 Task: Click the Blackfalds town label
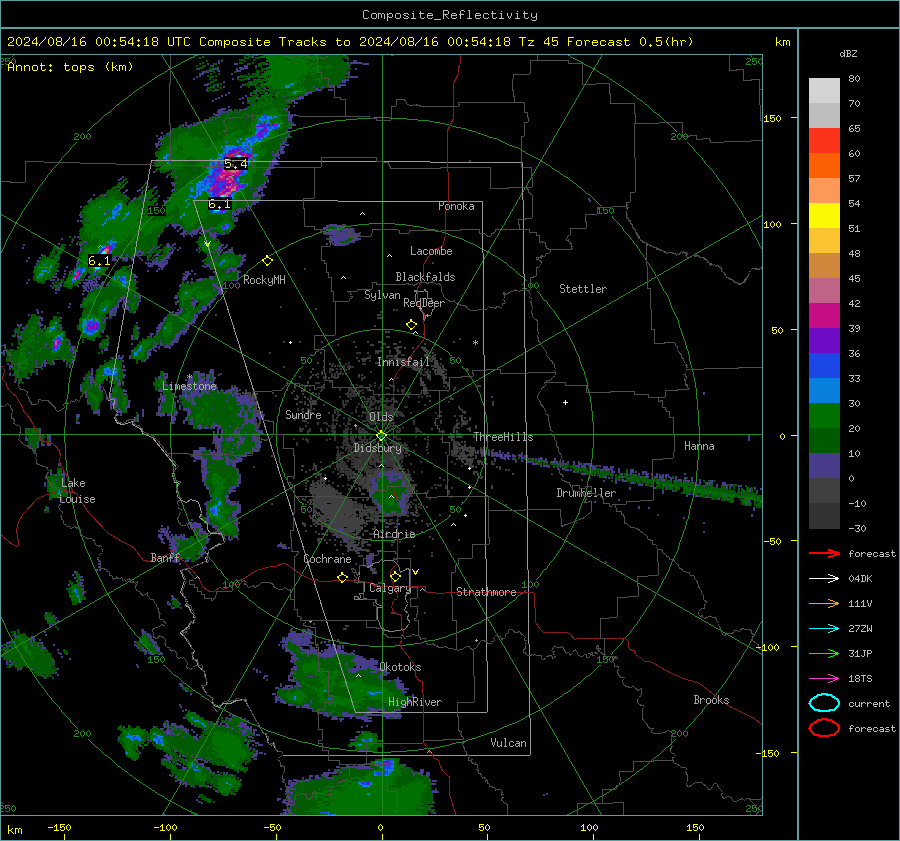(x=425, y=277)
